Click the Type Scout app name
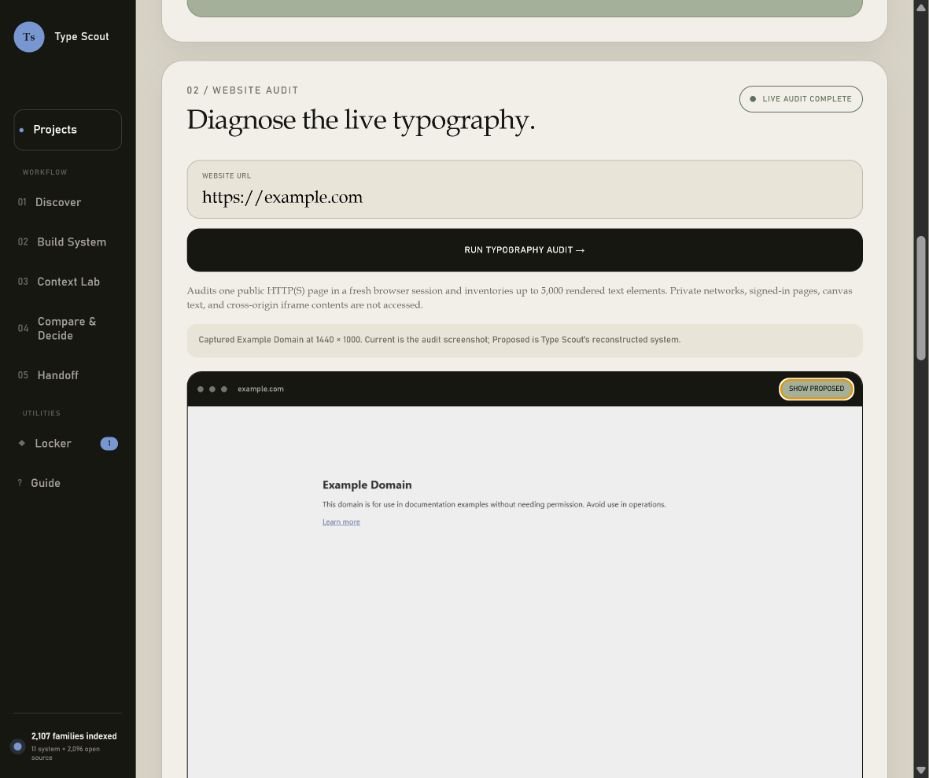Screen dimensions: 929x778 pos(82,37)
